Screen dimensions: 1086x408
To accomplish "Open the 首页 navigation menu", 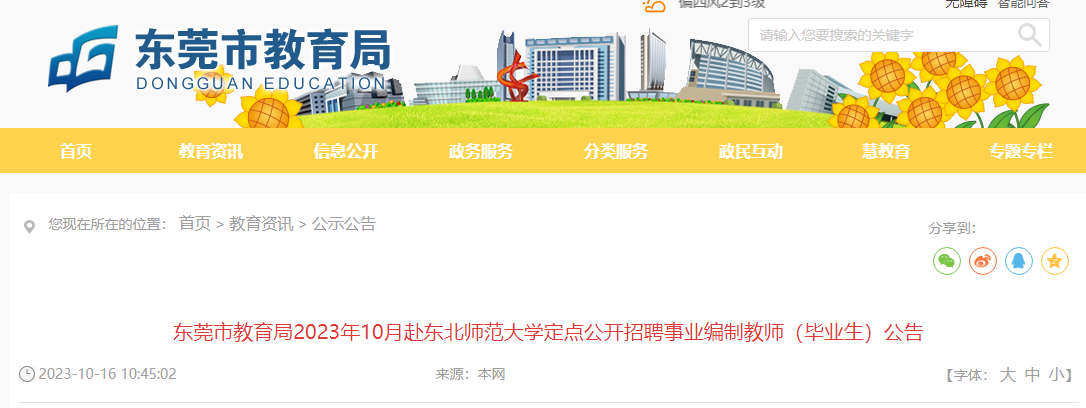I will tap(76, 151).
